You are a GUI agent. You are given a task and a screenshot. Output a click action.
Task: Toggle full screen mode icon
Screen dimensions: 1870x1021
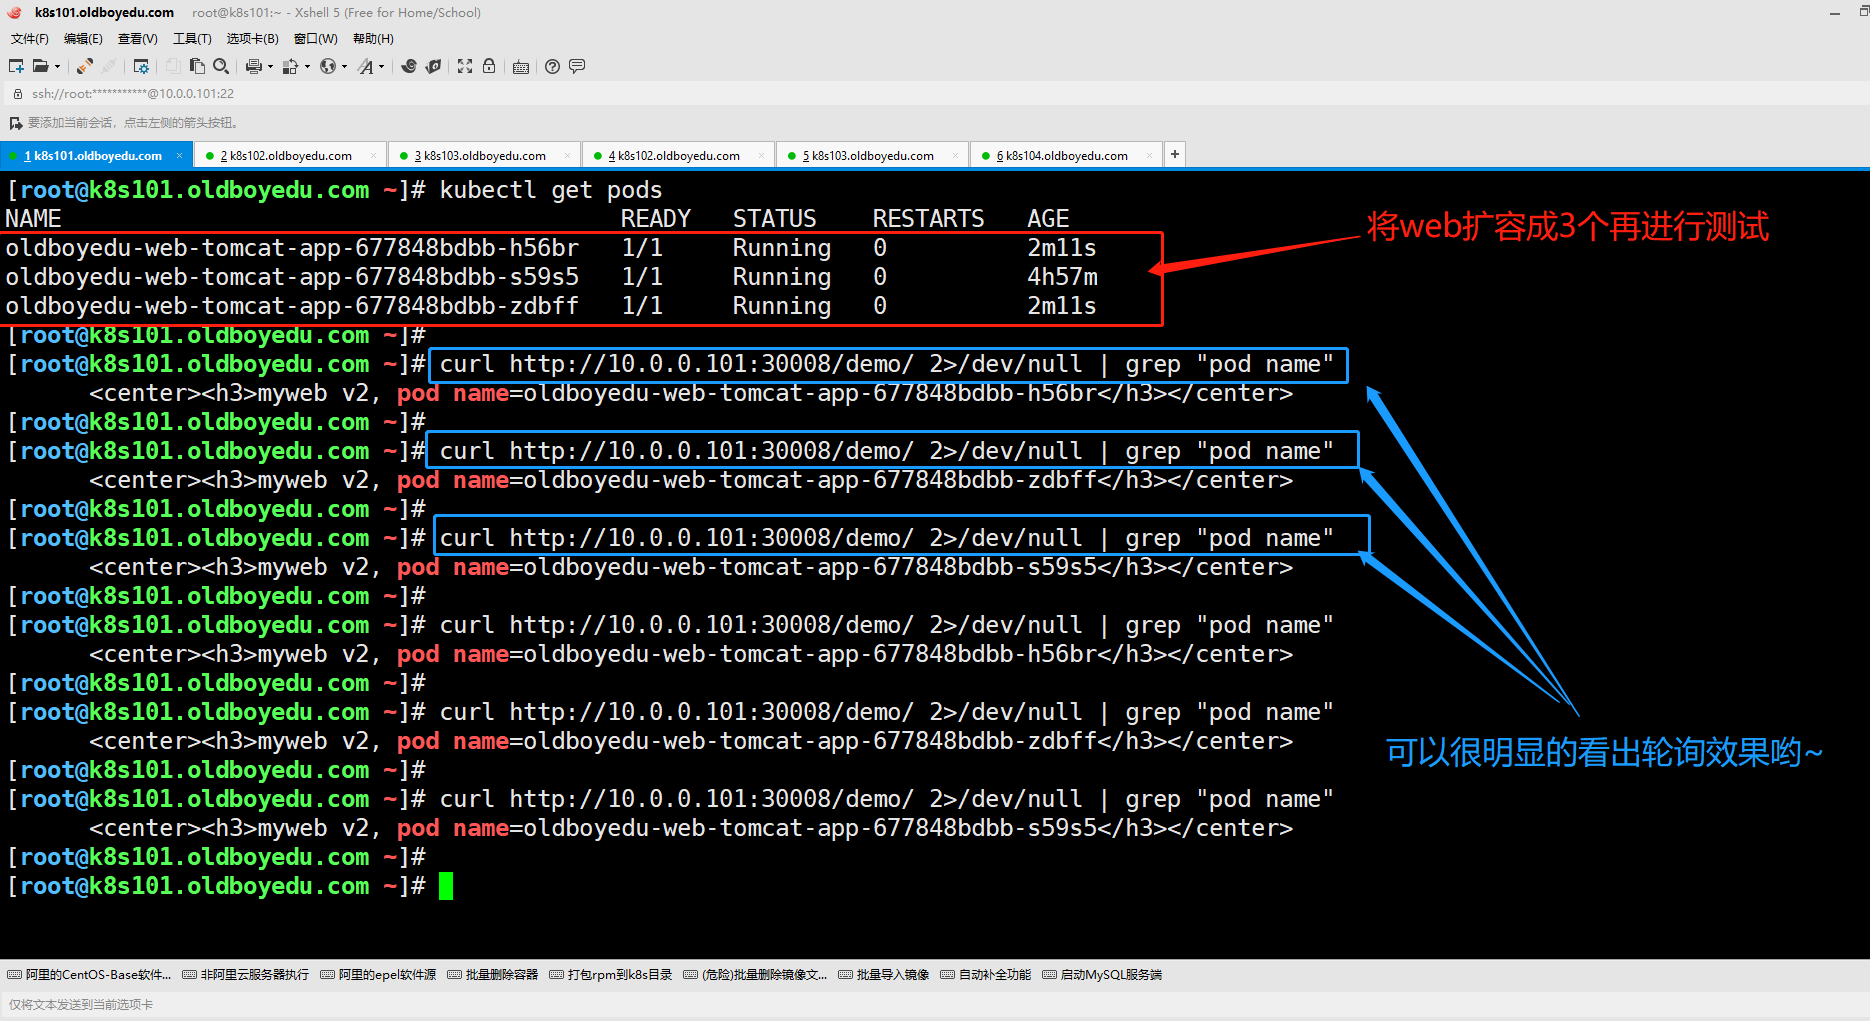465,66
